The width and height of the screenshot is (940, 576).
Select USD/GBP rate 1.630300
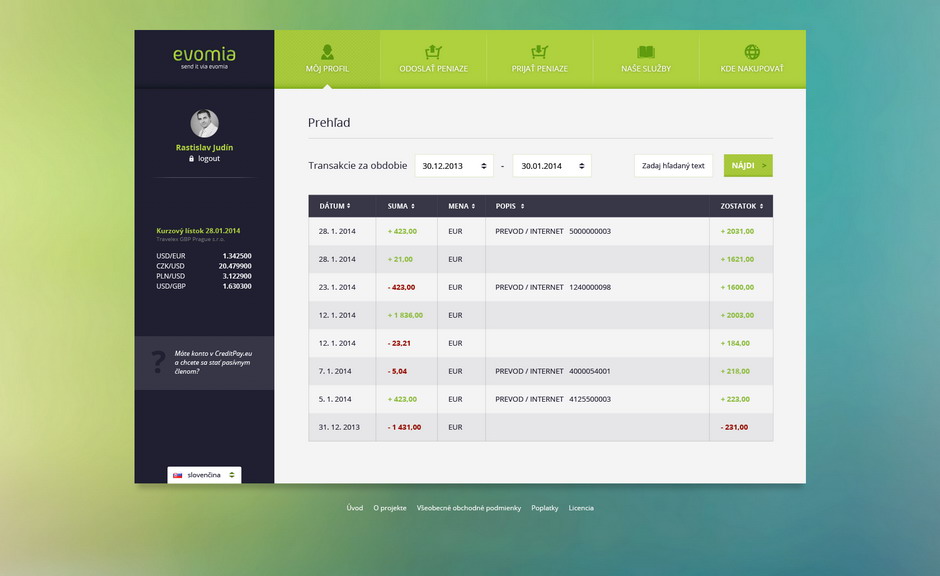[x=204, y=287]
